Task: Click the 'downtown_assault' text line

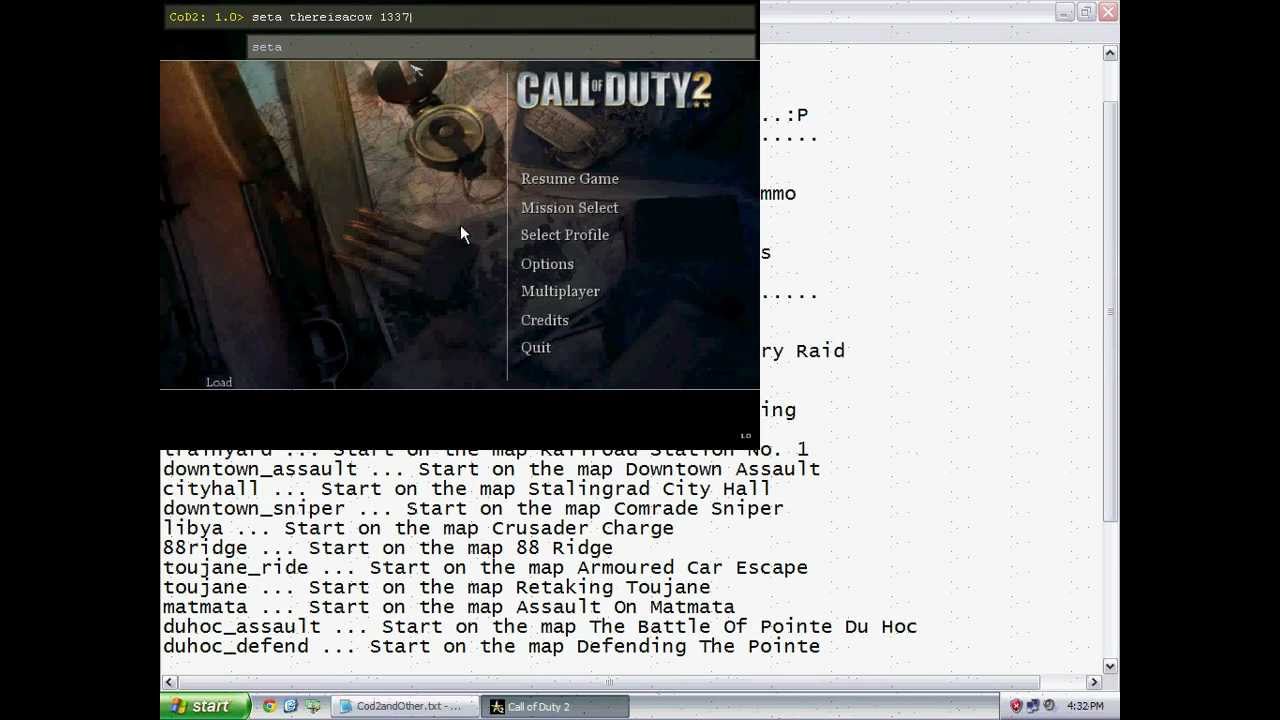Action: tap(491, 469)
